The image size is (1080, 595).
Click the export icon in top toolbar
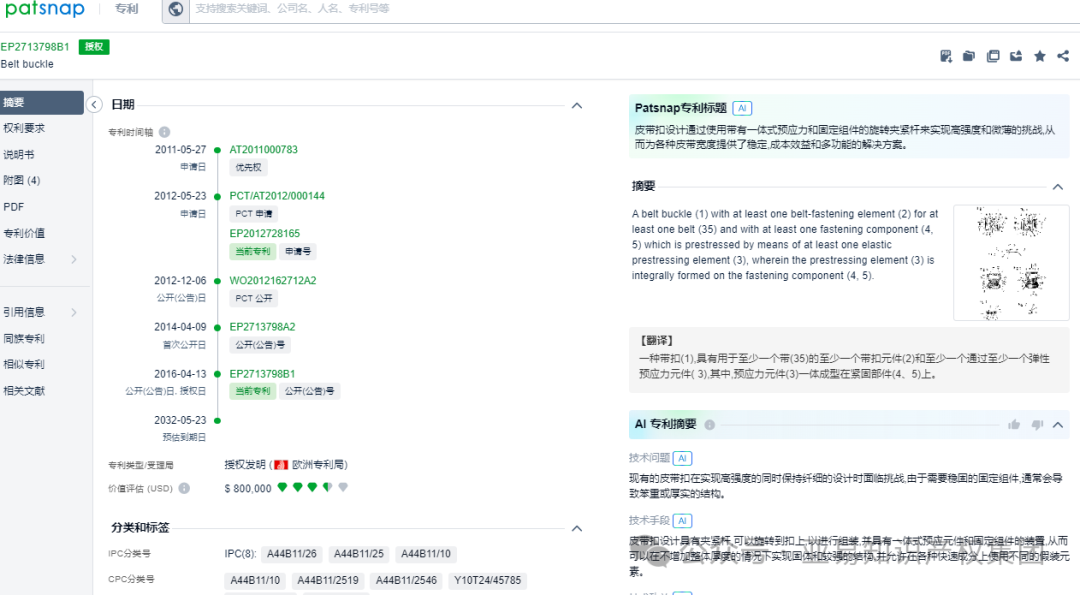coord(1016,56)
